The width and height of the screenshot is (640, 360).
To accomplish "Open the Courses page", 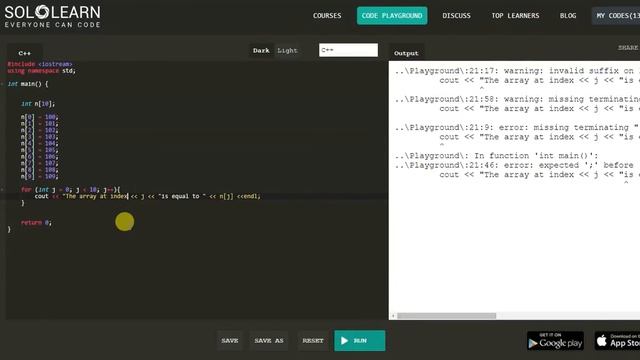I will pyautogui.click(x=327, y=16).
